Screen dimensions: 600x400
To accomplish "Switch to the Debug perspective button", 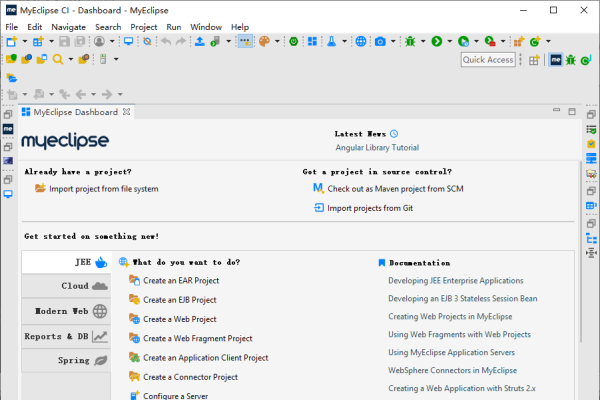I will [571, 60].
